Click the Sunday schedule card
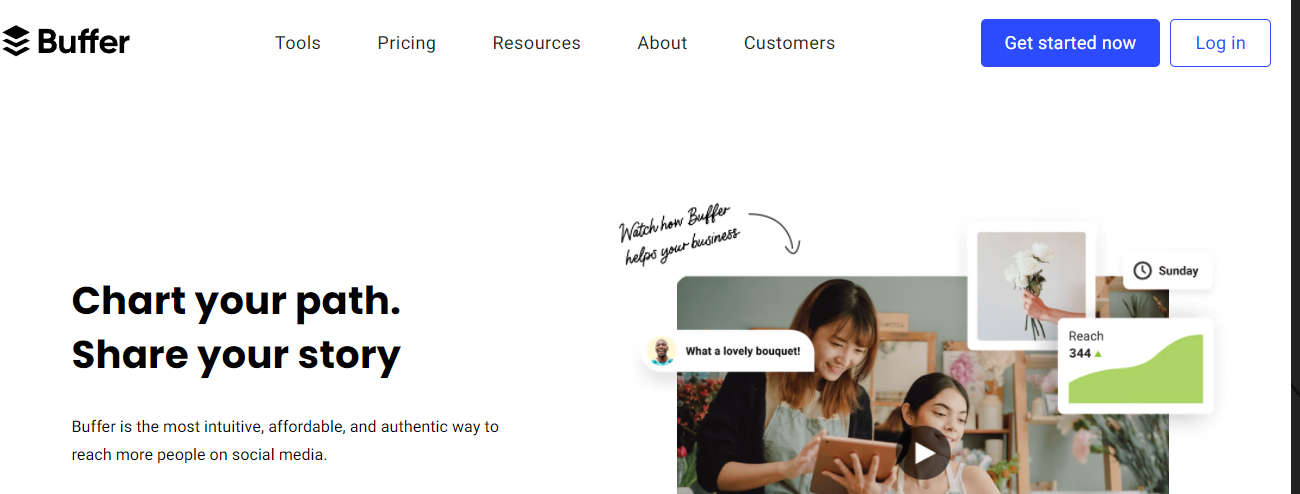The image size is (1300, 494). (1168, 271)
